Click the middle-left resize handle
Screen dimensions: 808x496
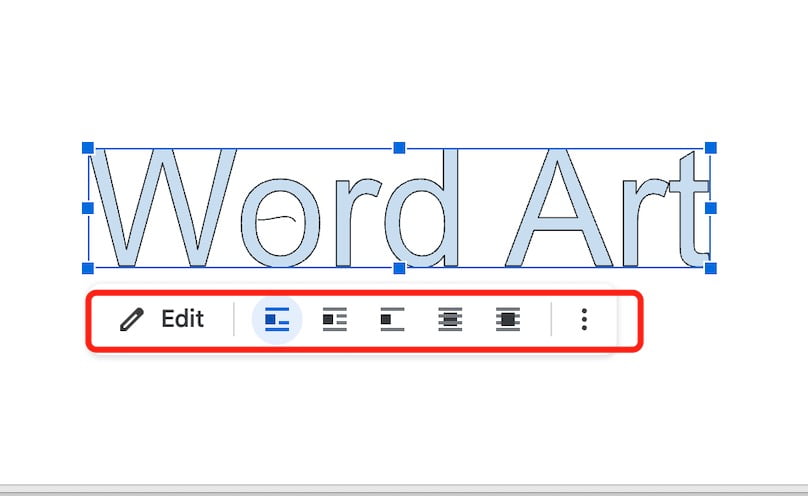tap(88, 208)
